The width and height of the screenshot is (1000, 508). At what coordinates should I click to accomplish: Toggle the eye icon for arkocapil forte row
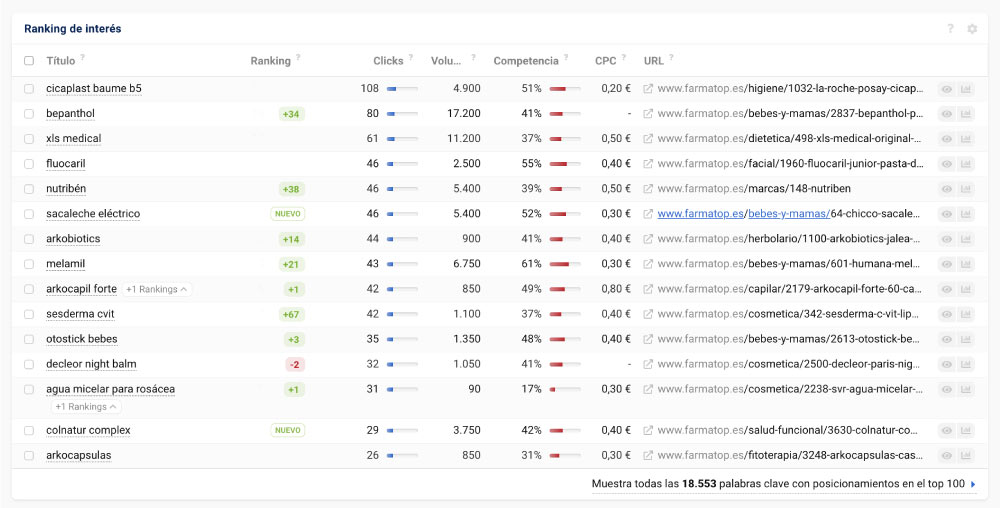click(947, 289)
